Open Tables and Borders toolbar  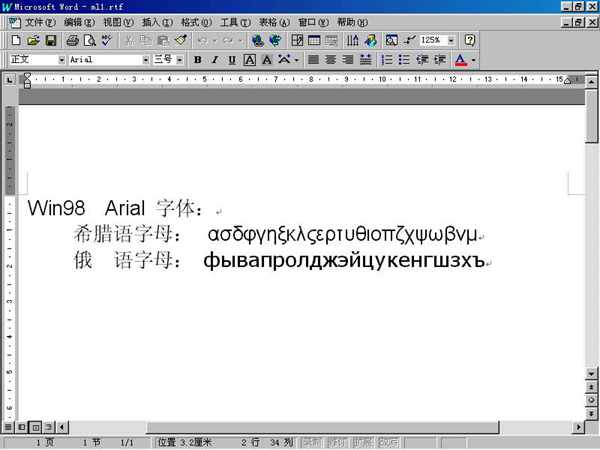click(x=297, y=40)
